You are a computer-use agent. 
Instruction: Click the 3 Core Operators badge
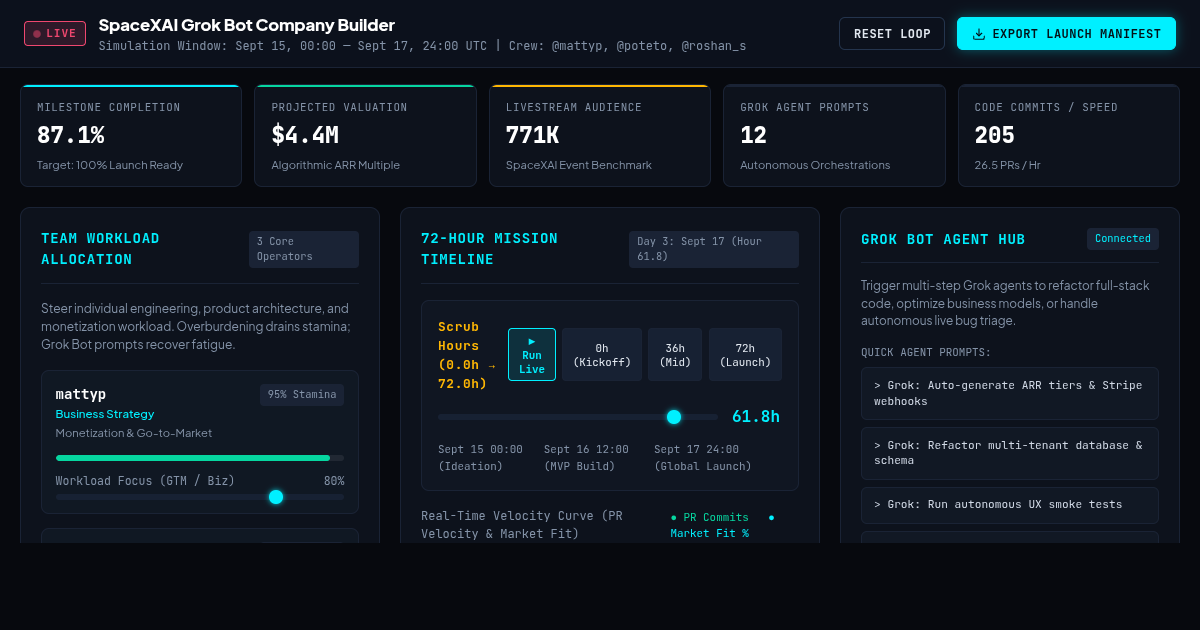coord(304,249)
